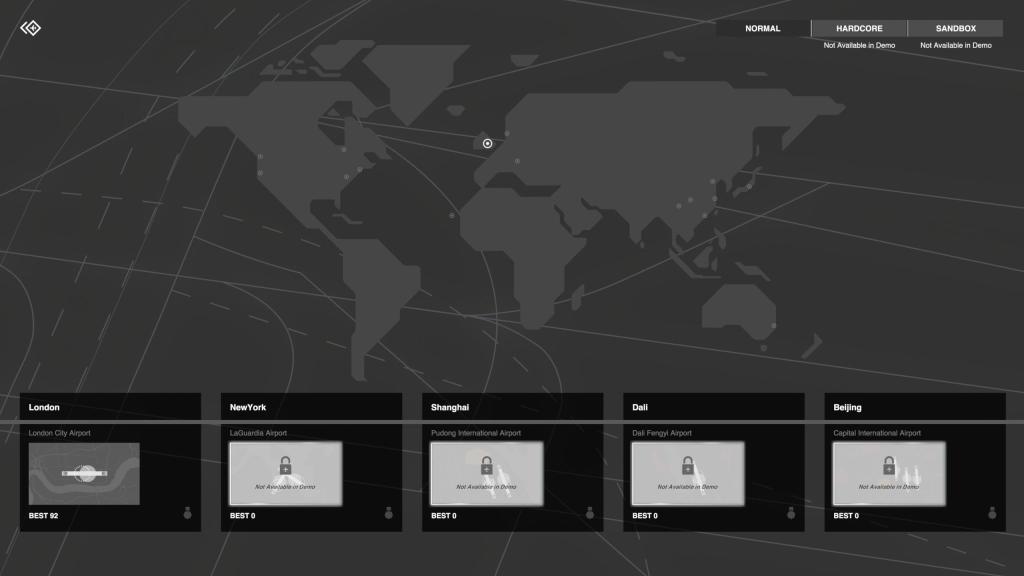Click the lock icon on the Dali card

coord(687,466)
